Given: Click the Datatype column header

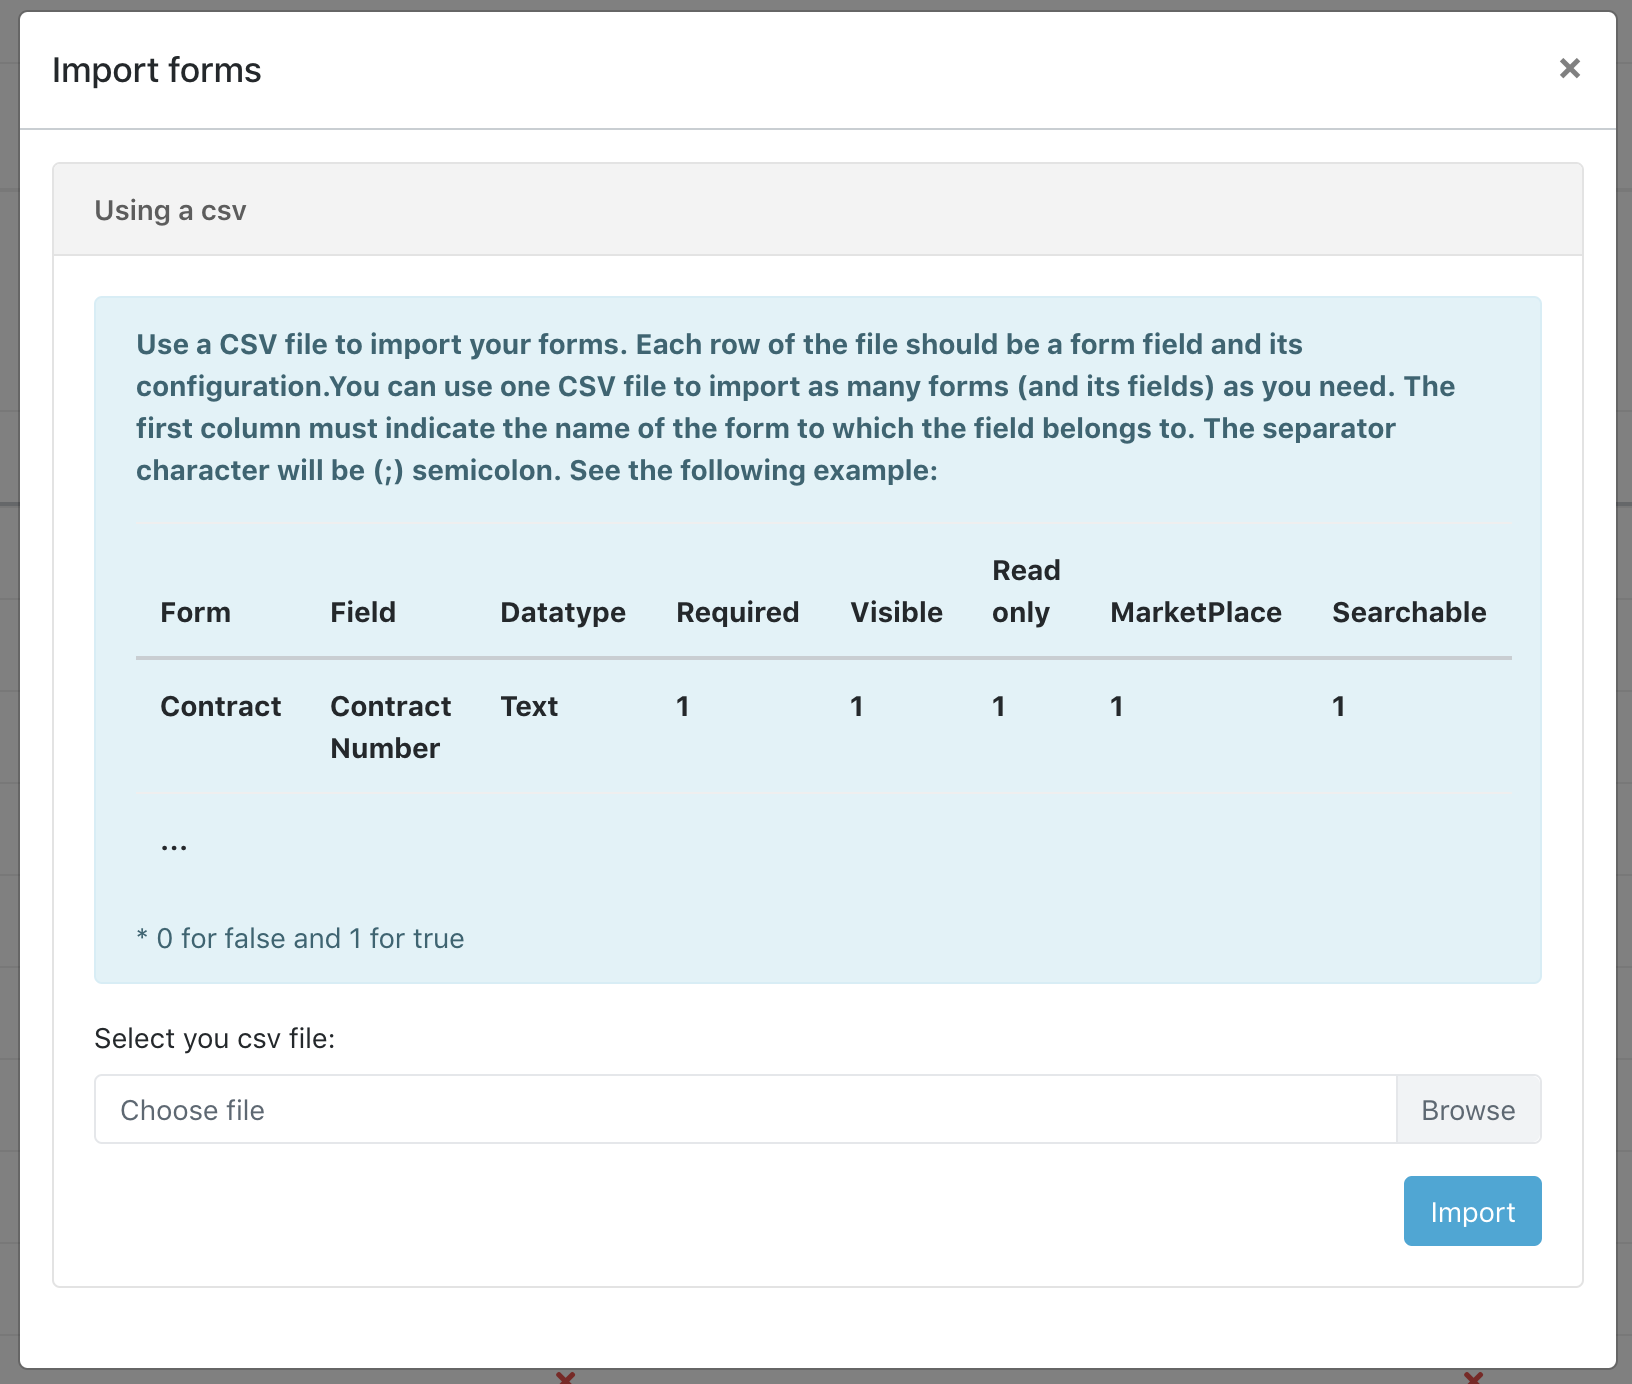Looking at the screenshot, I should tap(562, 612).
